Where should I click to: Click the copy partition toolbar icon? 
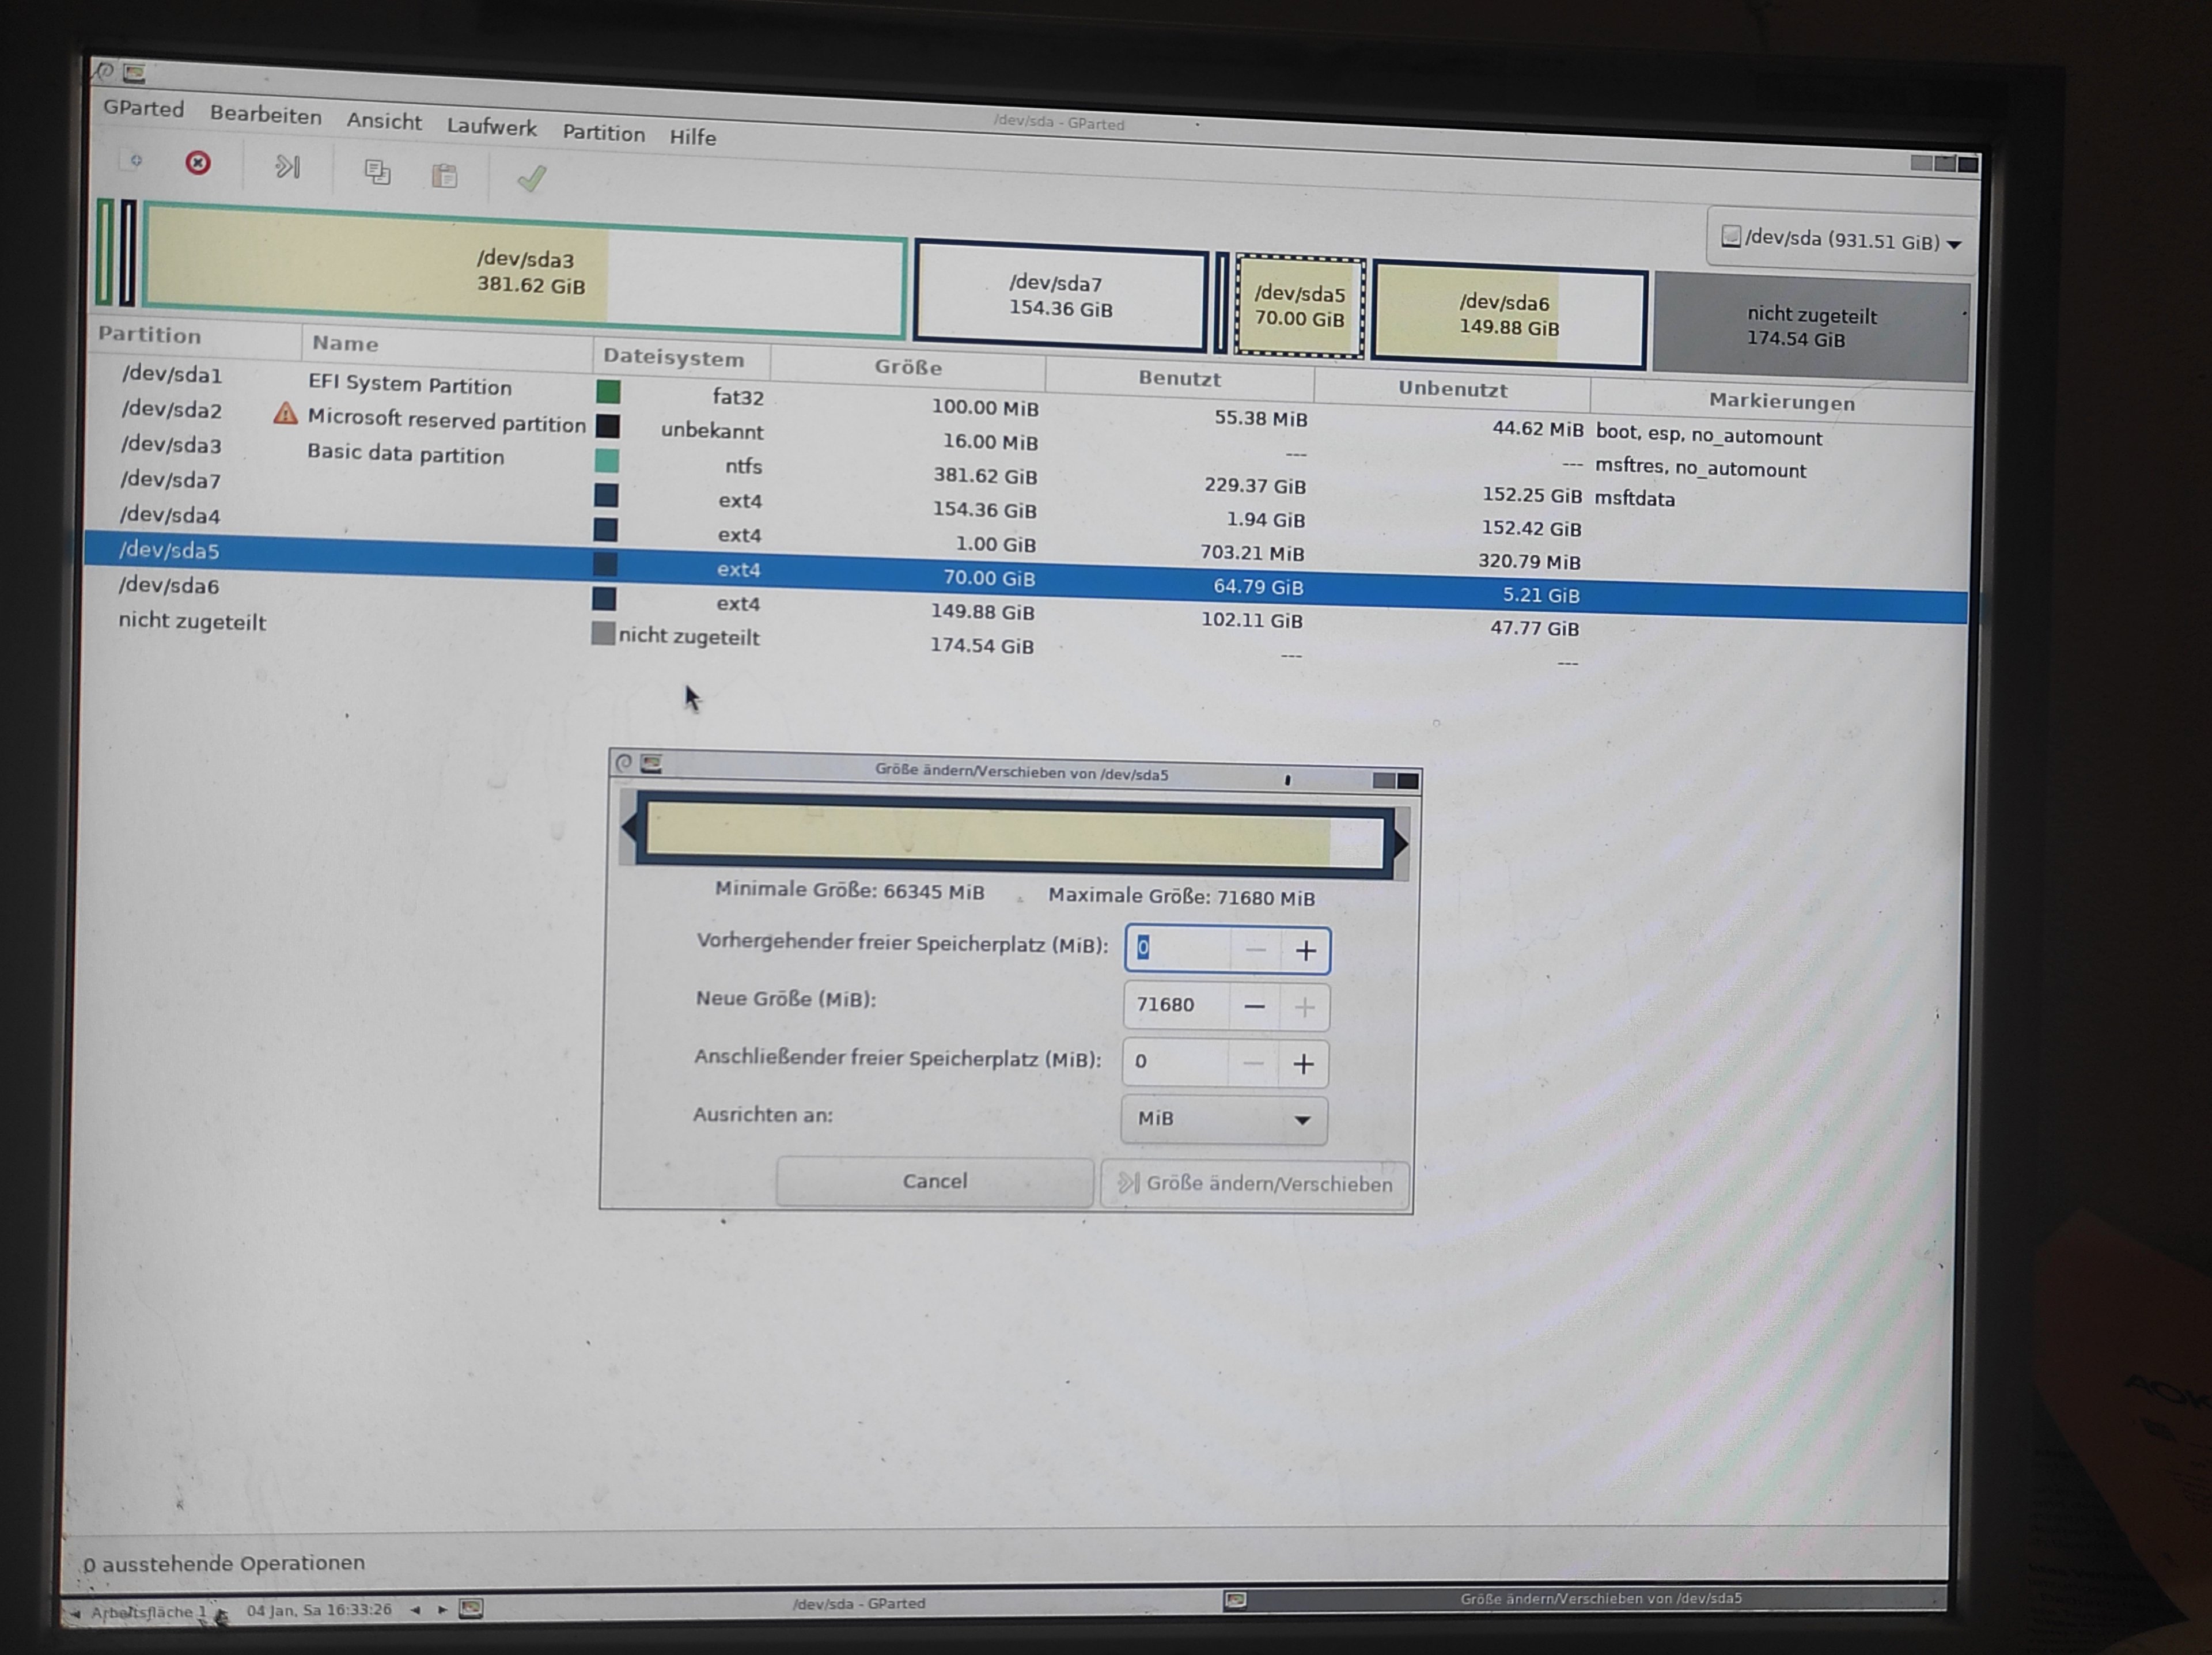coord(377,173)
